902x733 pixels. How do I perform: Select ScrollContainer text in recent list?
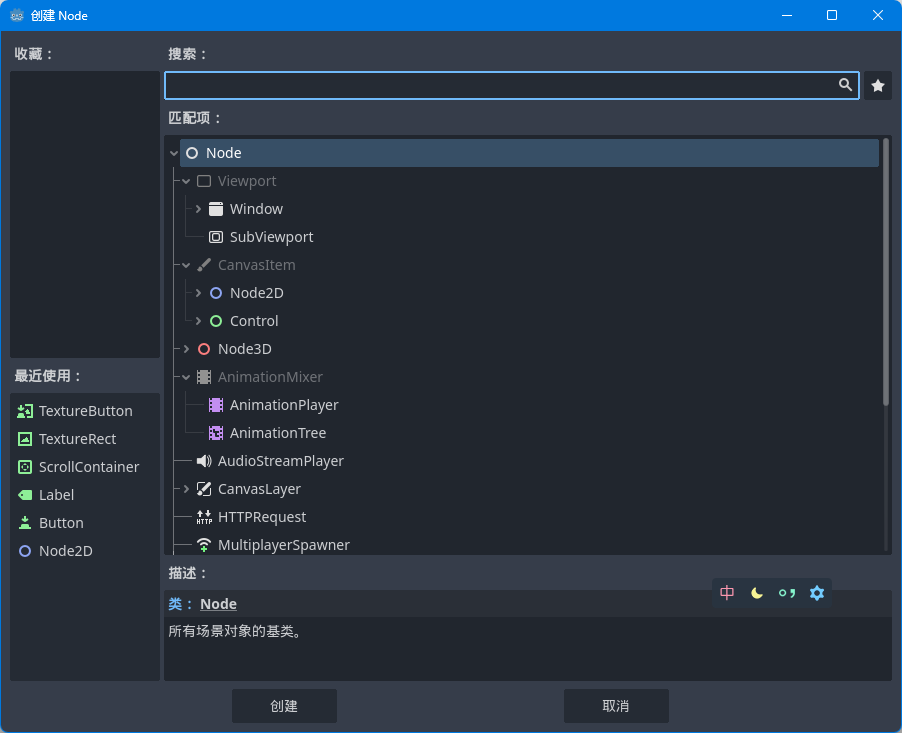89,467
